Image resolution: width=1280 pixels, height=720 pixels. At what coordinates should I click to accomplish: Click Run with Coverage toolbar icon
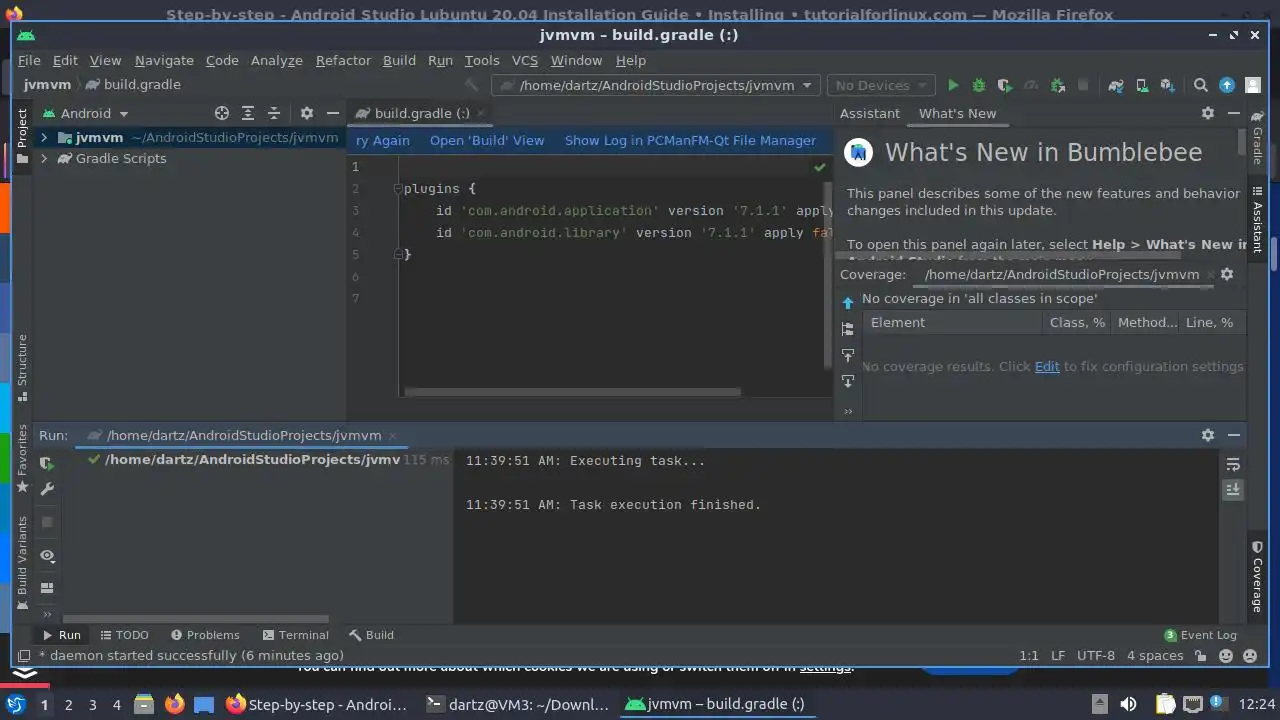[x=1005, y=86]
